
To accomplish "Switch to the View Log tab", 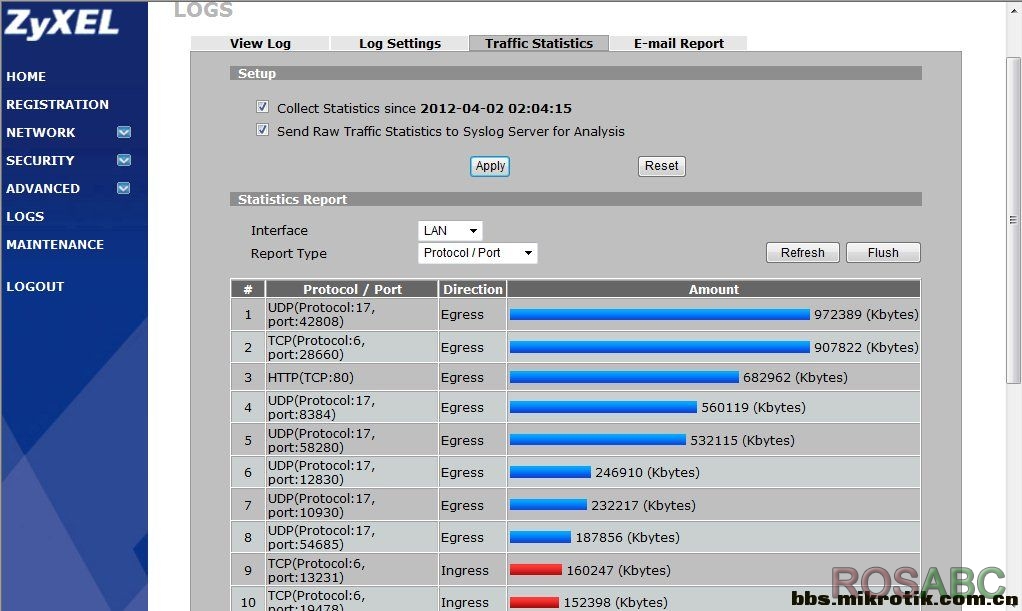I will pyautogui.click(x=260, y=43).
